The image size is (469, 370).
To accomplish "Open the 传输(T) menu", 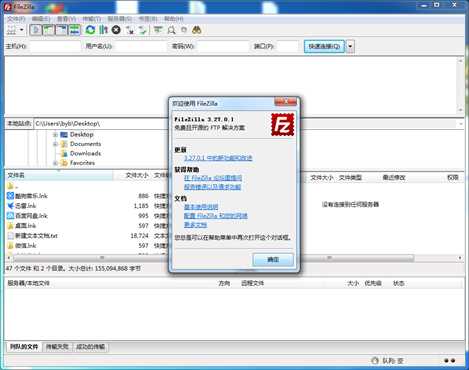I will [91, 19].
